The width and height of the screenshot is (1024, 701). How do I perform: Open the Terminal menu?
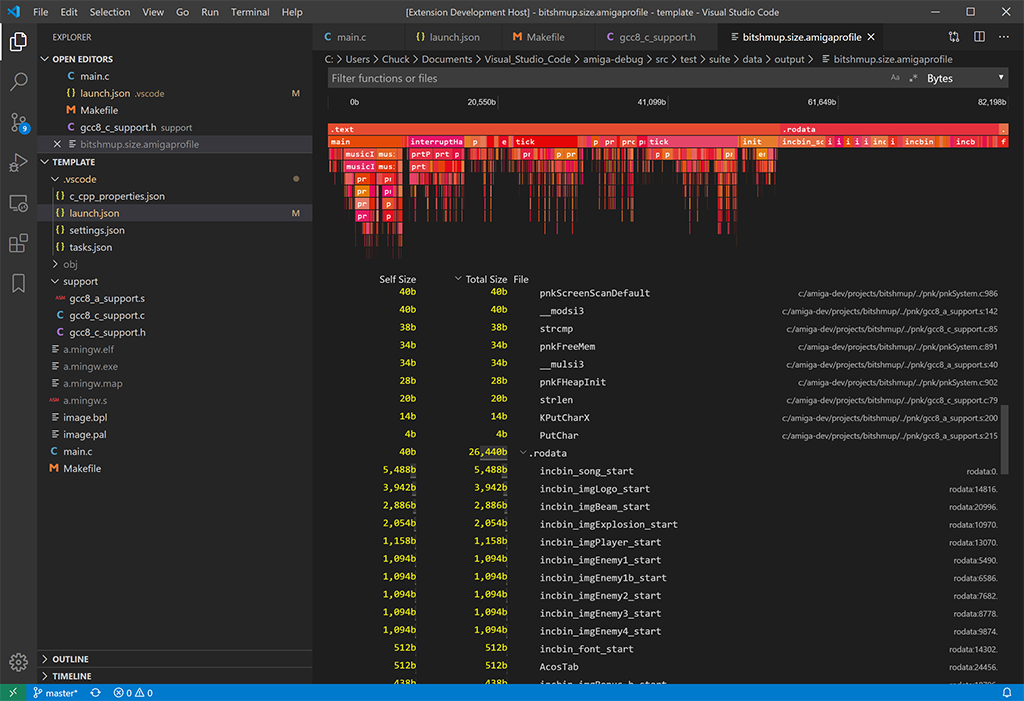tap(249, 12)
